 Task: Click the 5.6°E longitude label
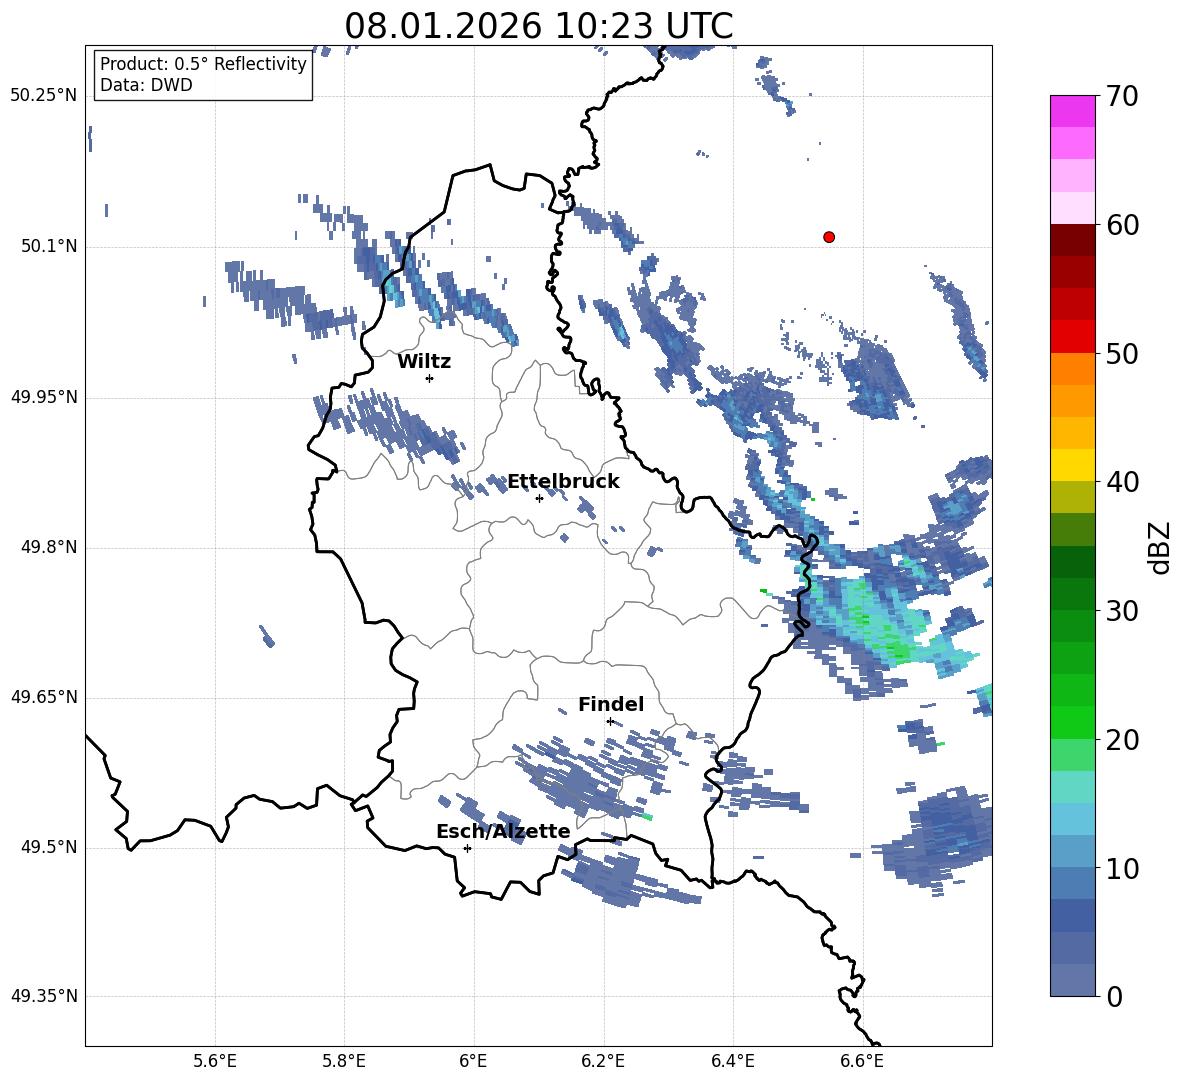pos(215,1061)
